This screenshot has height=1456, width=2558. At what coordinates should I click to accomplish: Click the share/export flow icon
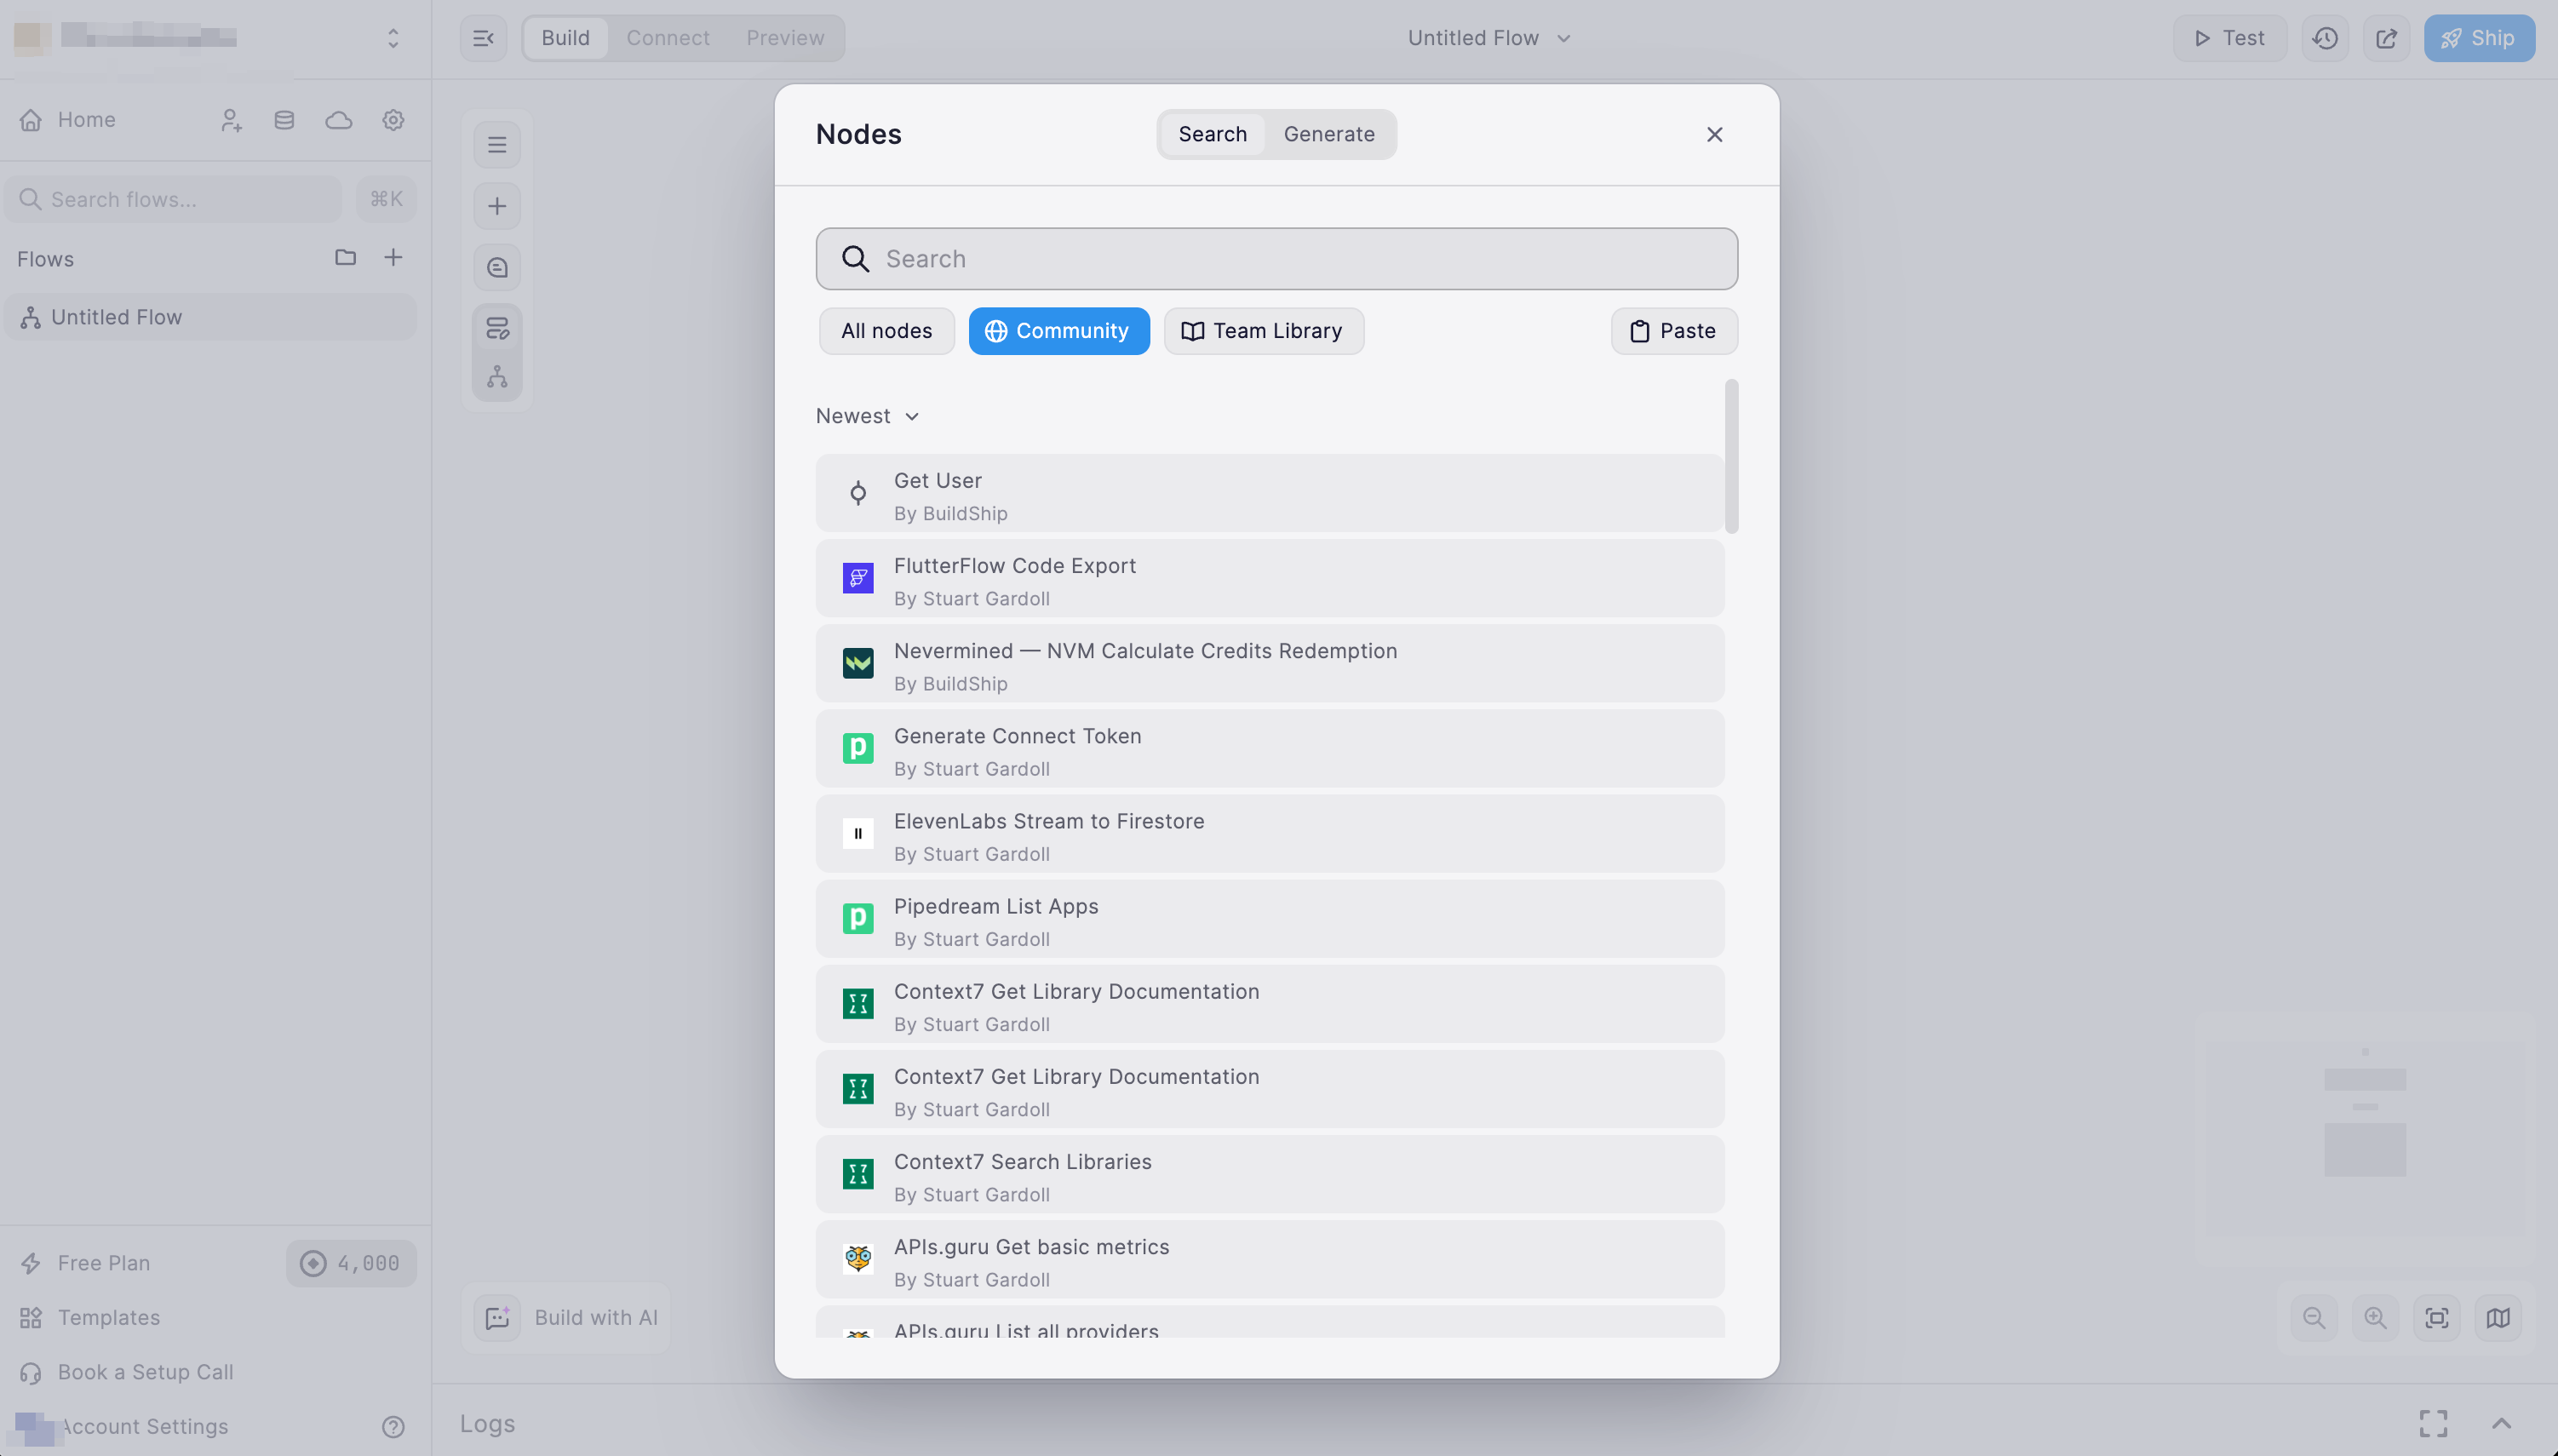pos(2386,38)
